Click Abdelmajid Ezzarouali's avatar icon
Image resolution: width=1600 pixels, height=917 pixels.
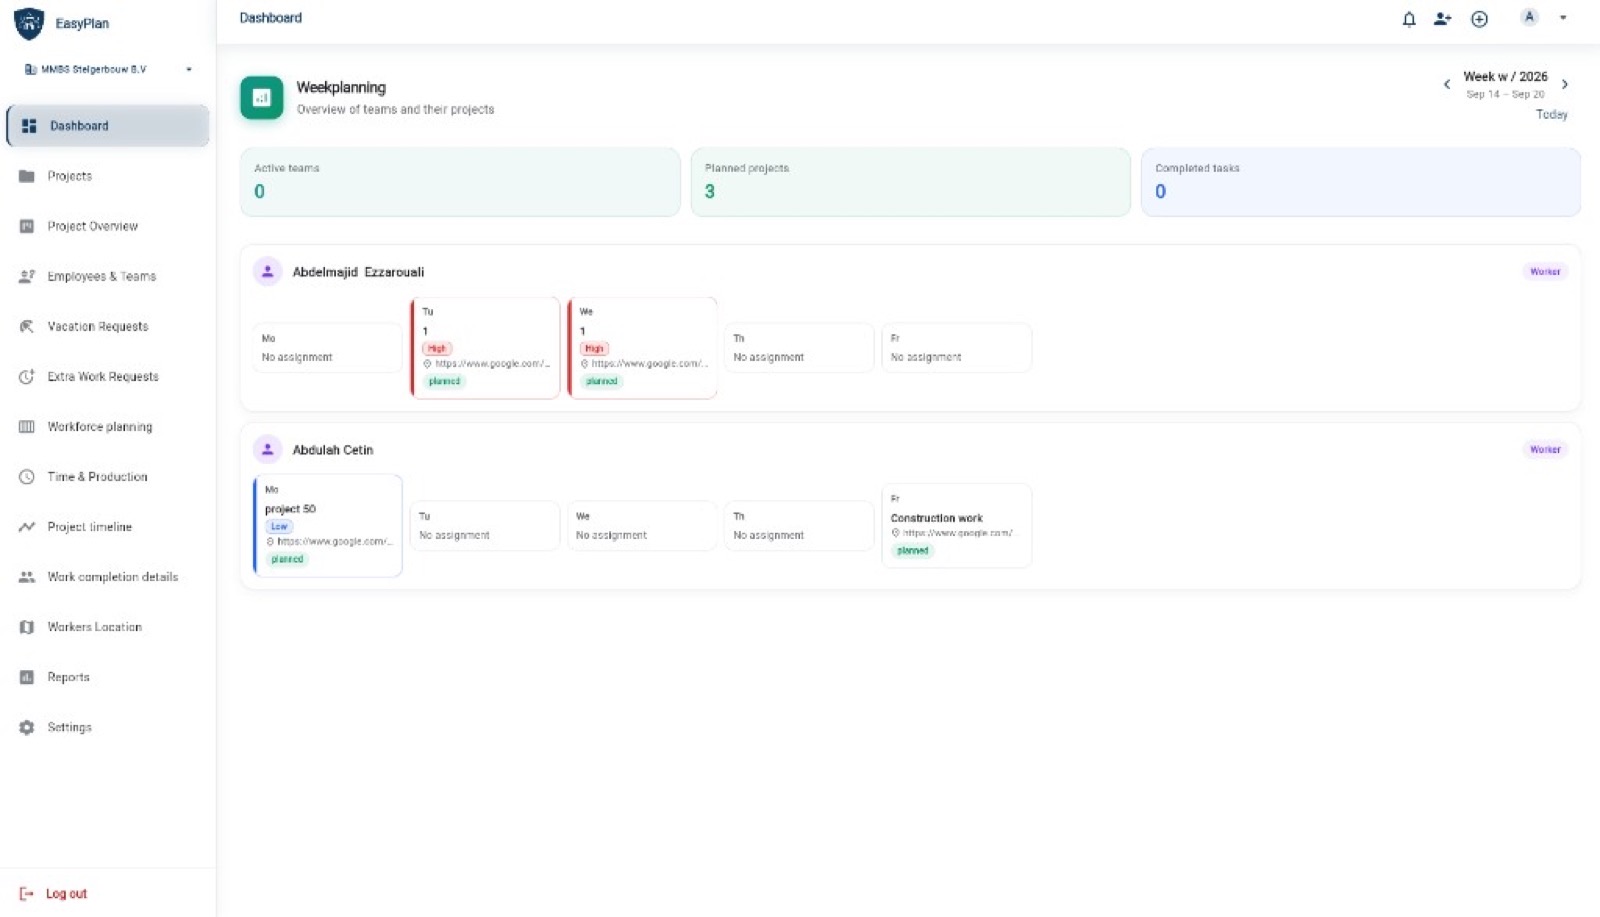[x=267, y=271]
